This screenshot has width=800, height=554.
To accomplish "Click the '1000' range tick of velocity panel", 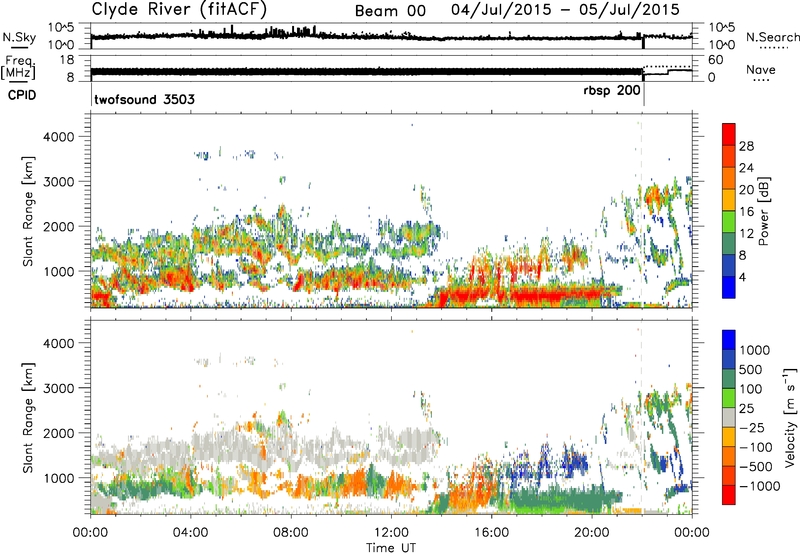I will click(58, 478).
